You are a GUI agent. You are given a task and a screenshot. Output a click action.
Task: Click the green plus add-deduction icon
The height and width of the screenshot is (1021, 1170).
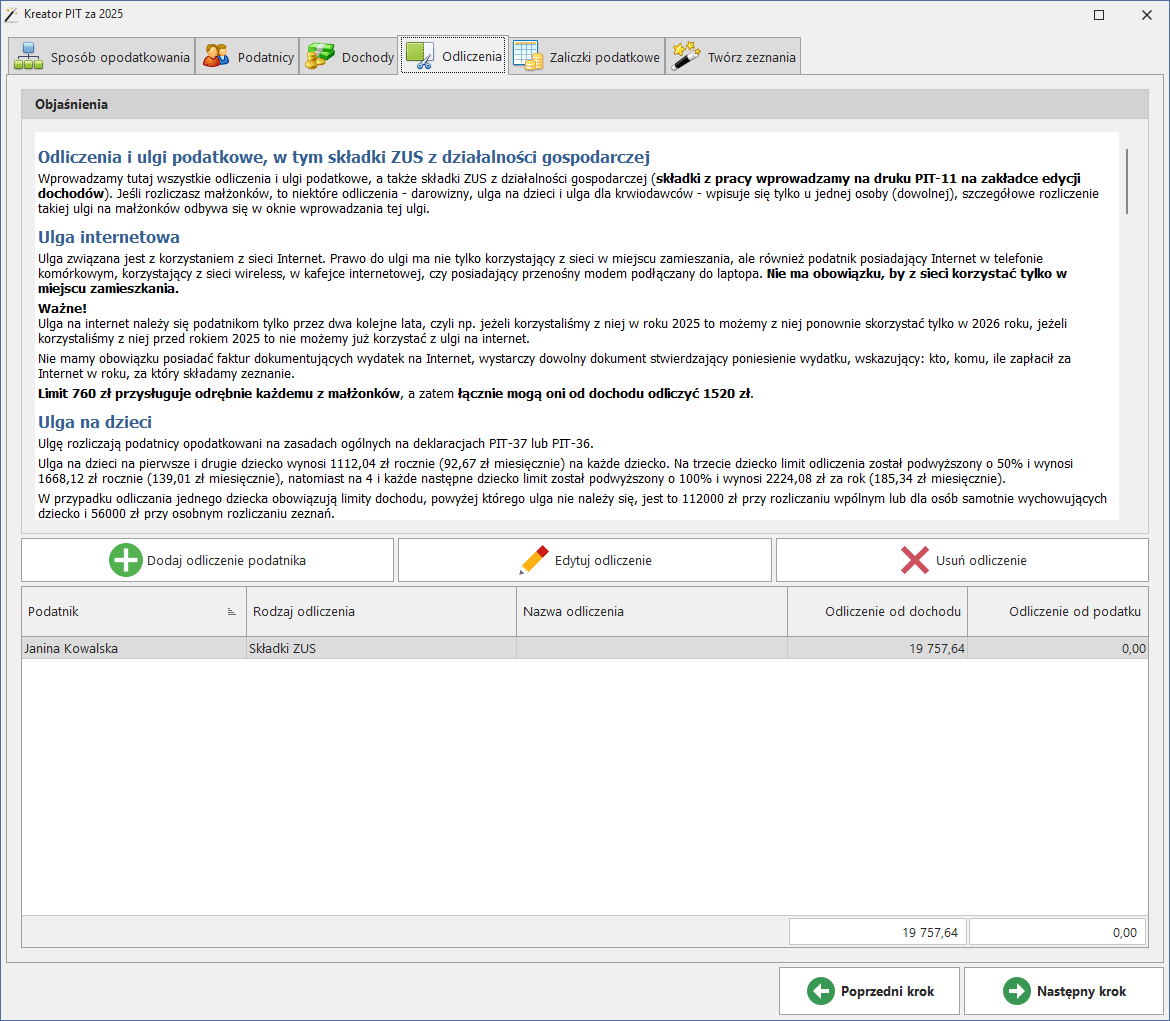click(126, 560)
